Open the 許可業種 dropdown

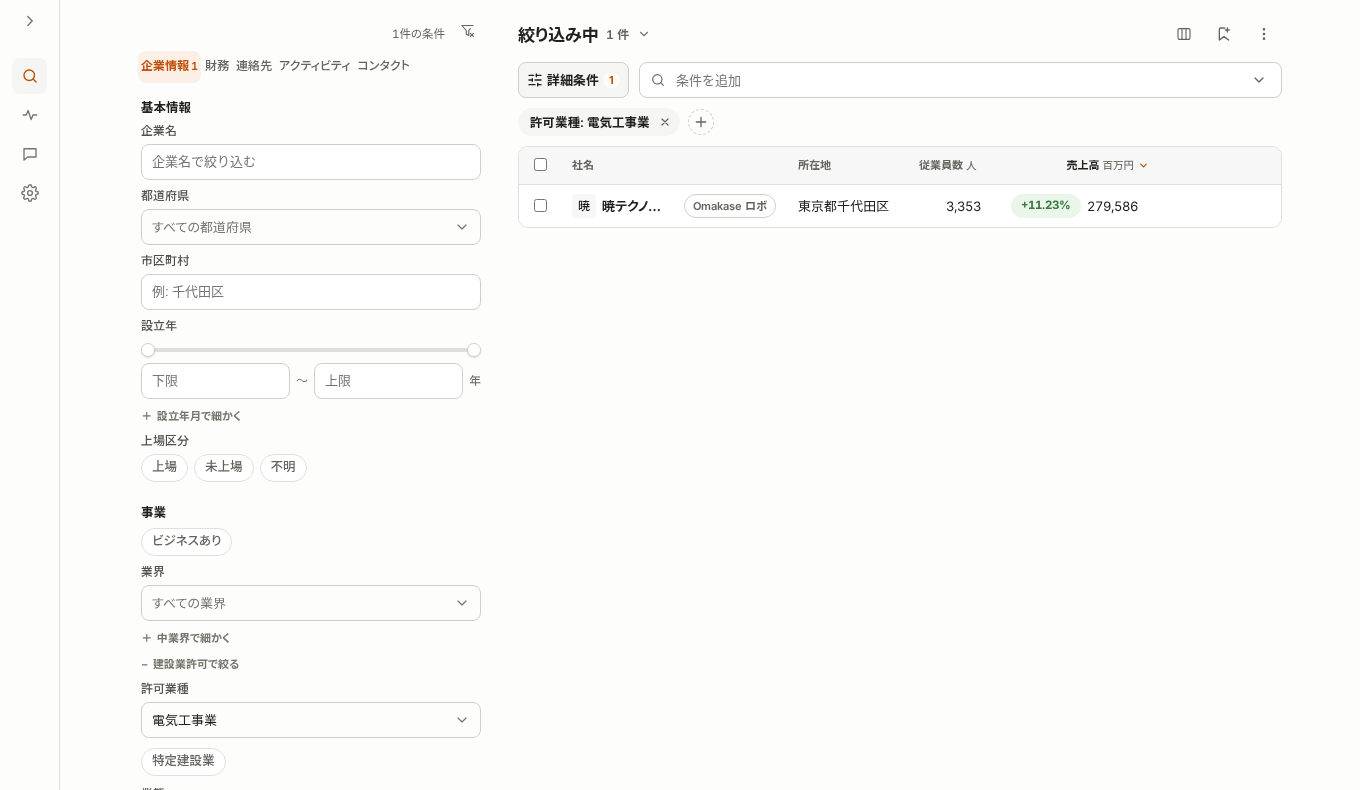coord(311,720)
